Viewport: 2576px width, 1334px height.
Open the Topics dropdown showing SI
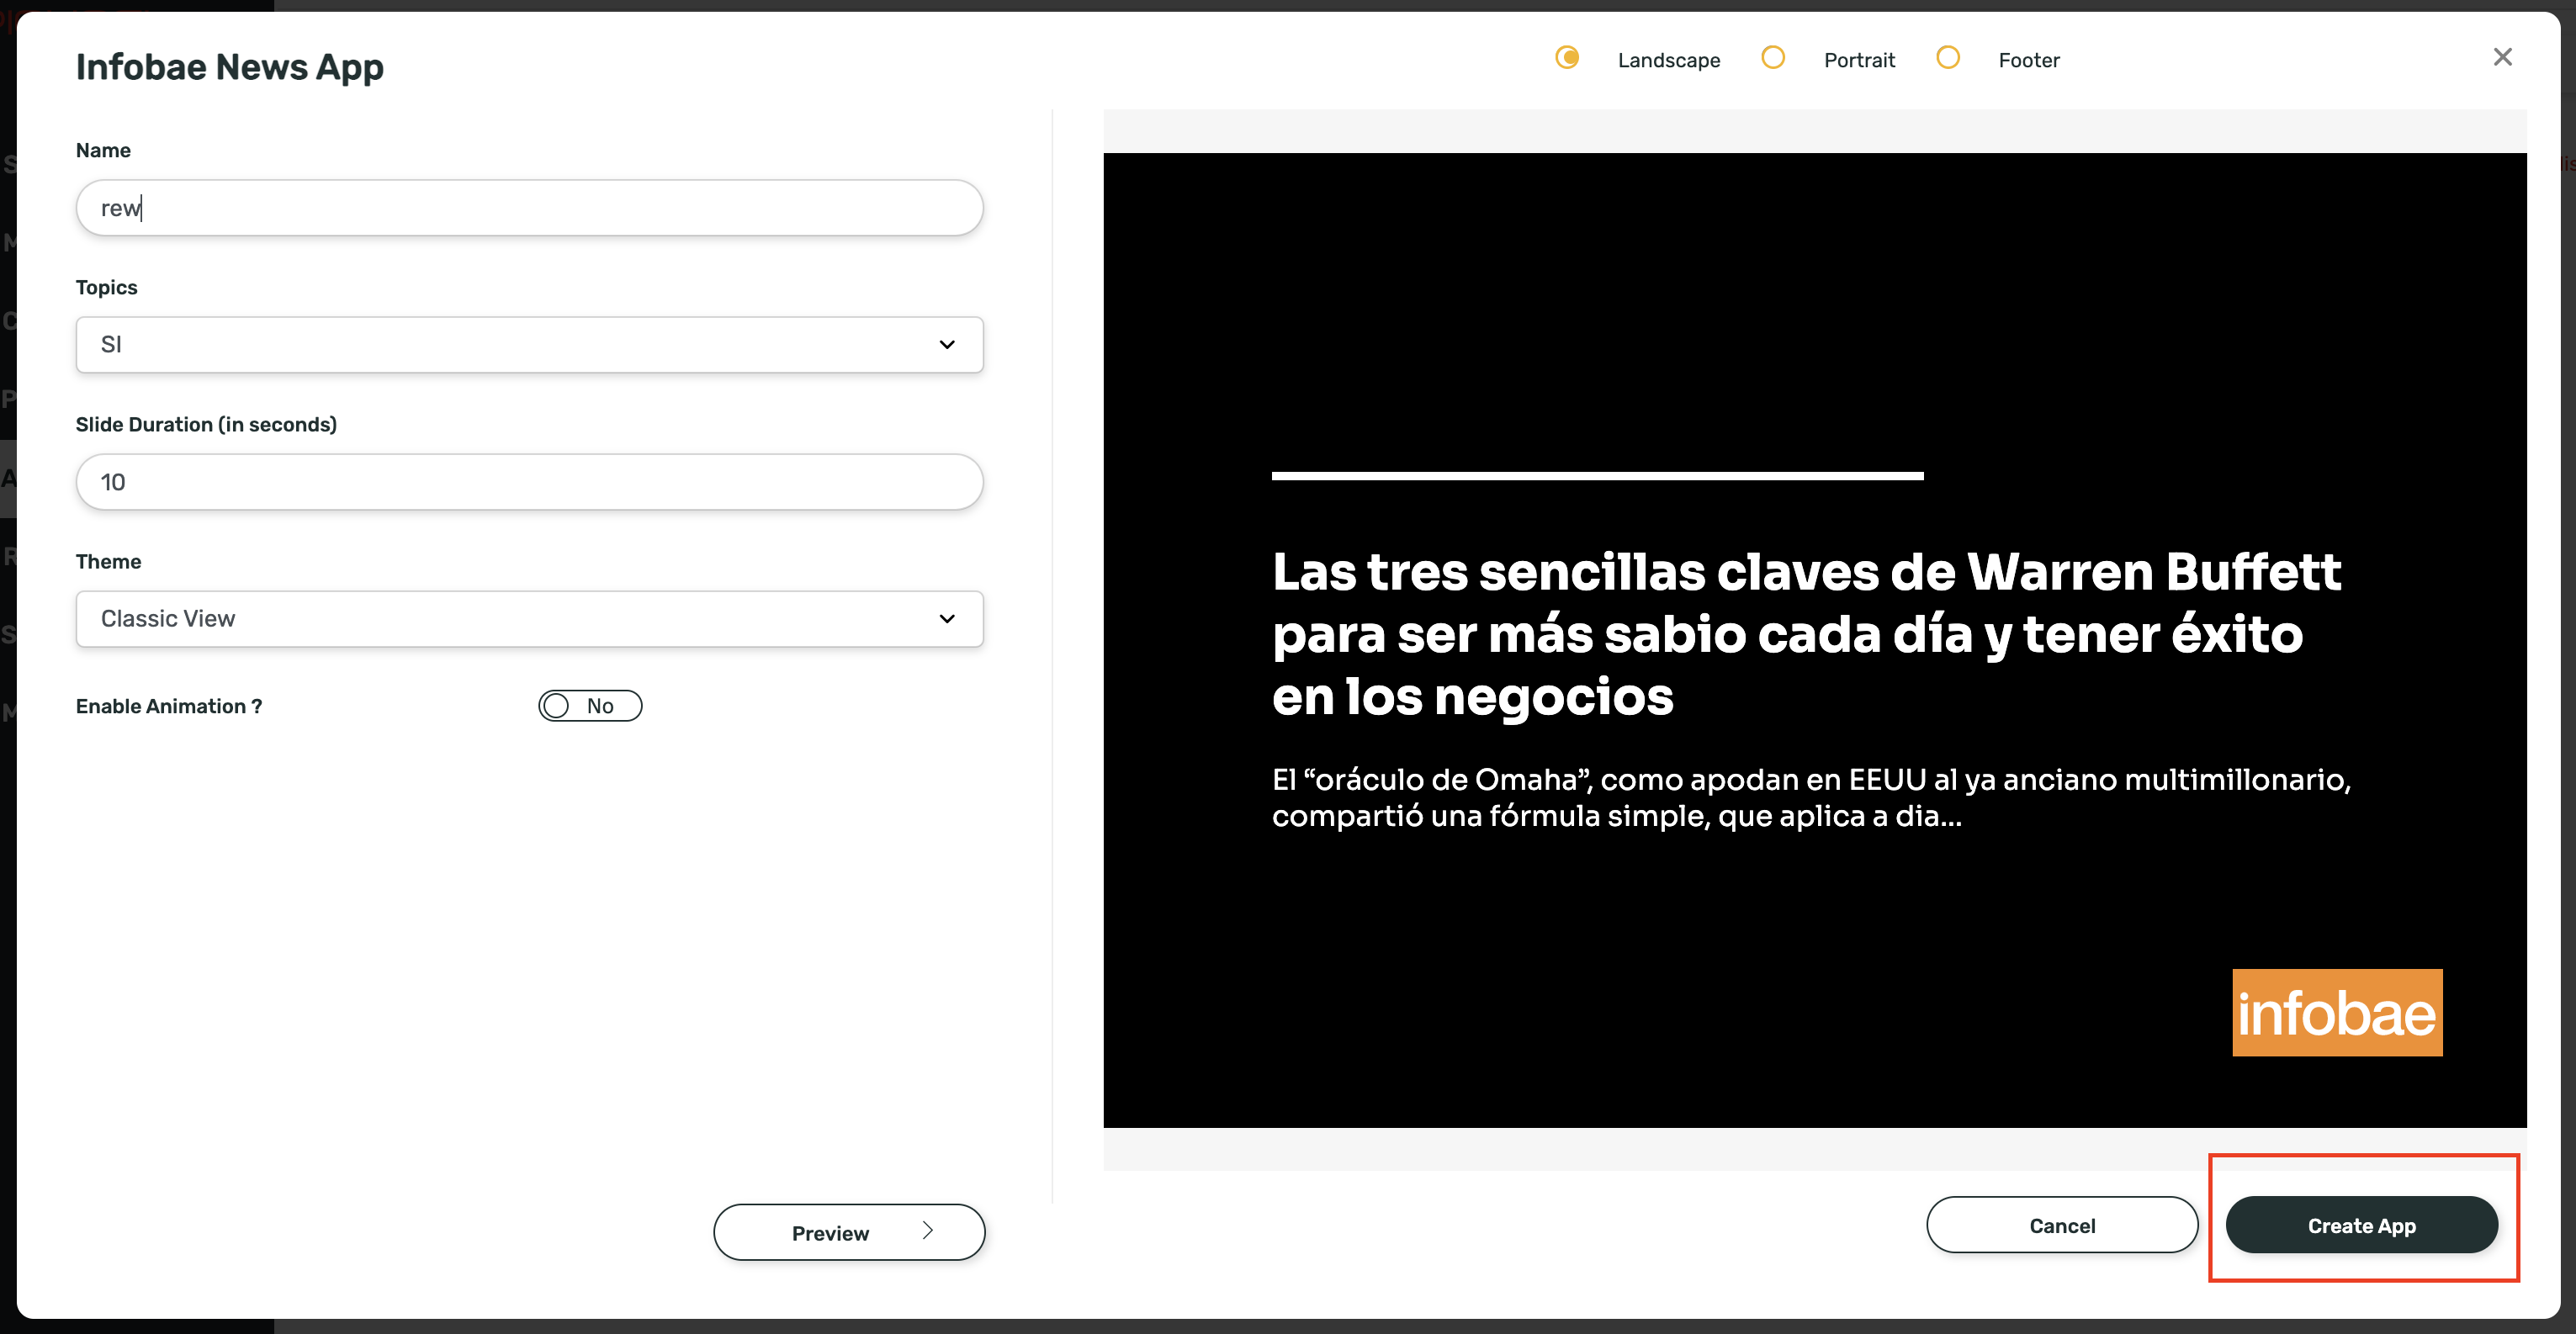(x=529, y=345)
